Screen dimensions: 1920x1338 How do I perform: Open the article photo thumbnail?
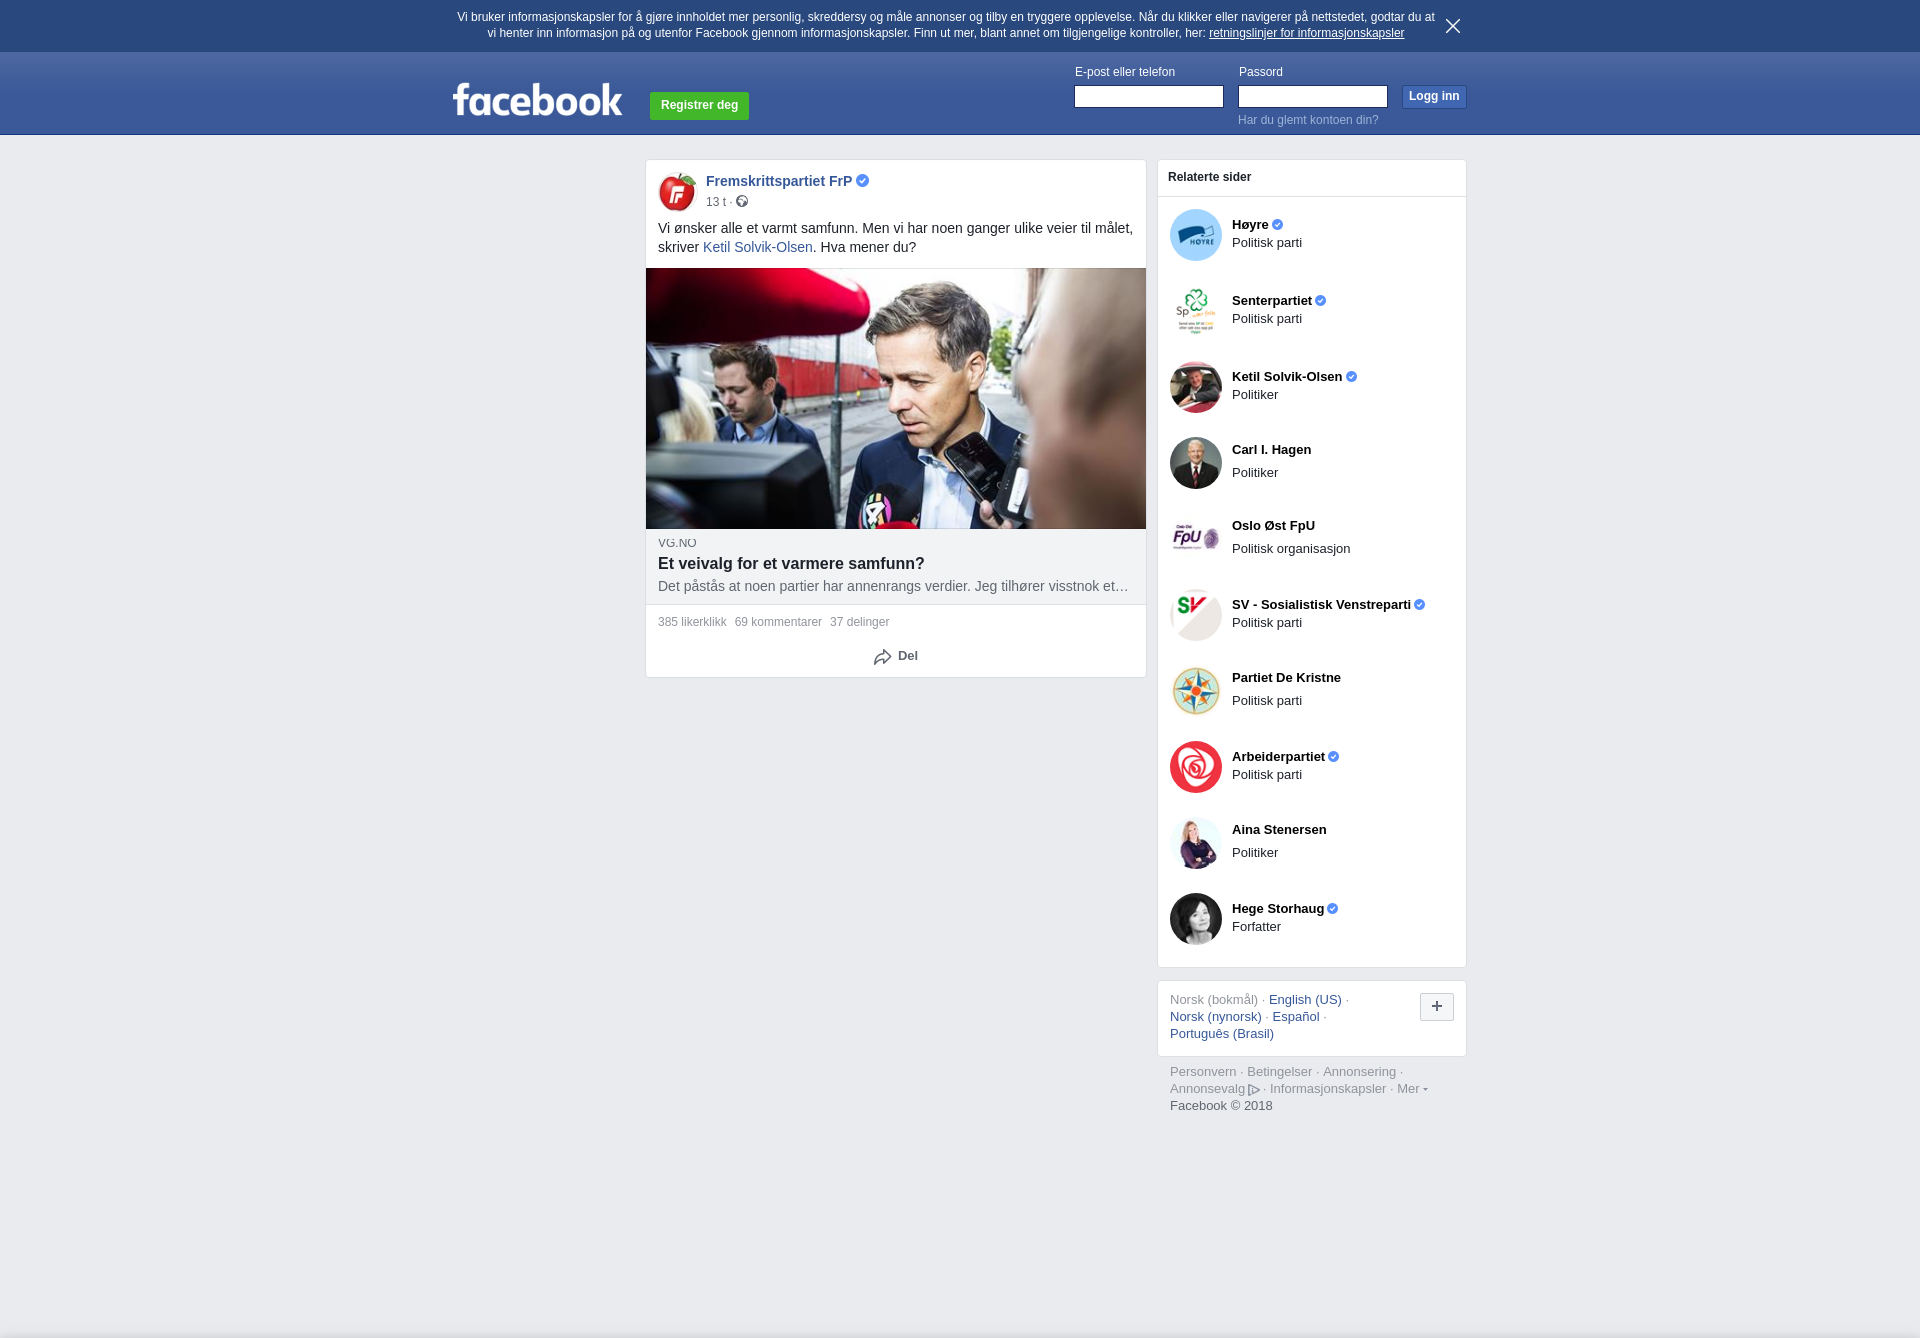[896, 398]
